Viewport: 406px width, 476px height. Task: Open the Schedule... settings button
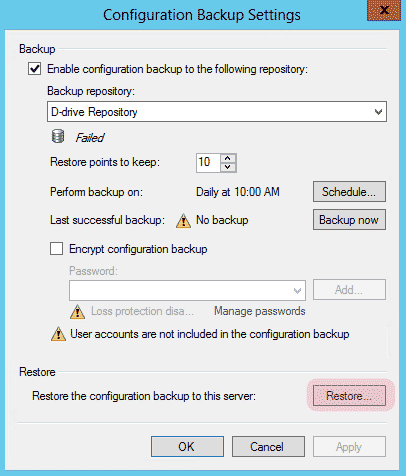pos(349,192)
